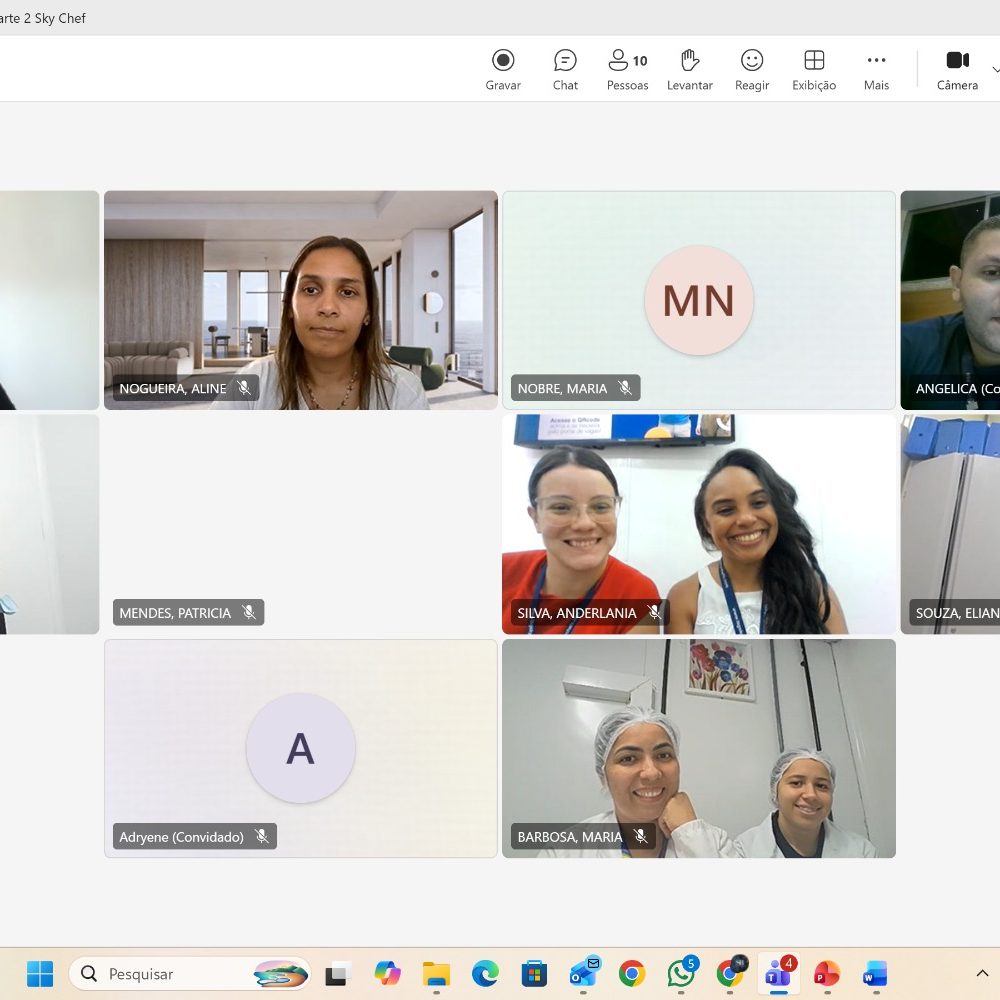Screen dimensions: 1000x1000
Task: Select the BARBOSA, MARIA video tile
Action: point(698,748)
